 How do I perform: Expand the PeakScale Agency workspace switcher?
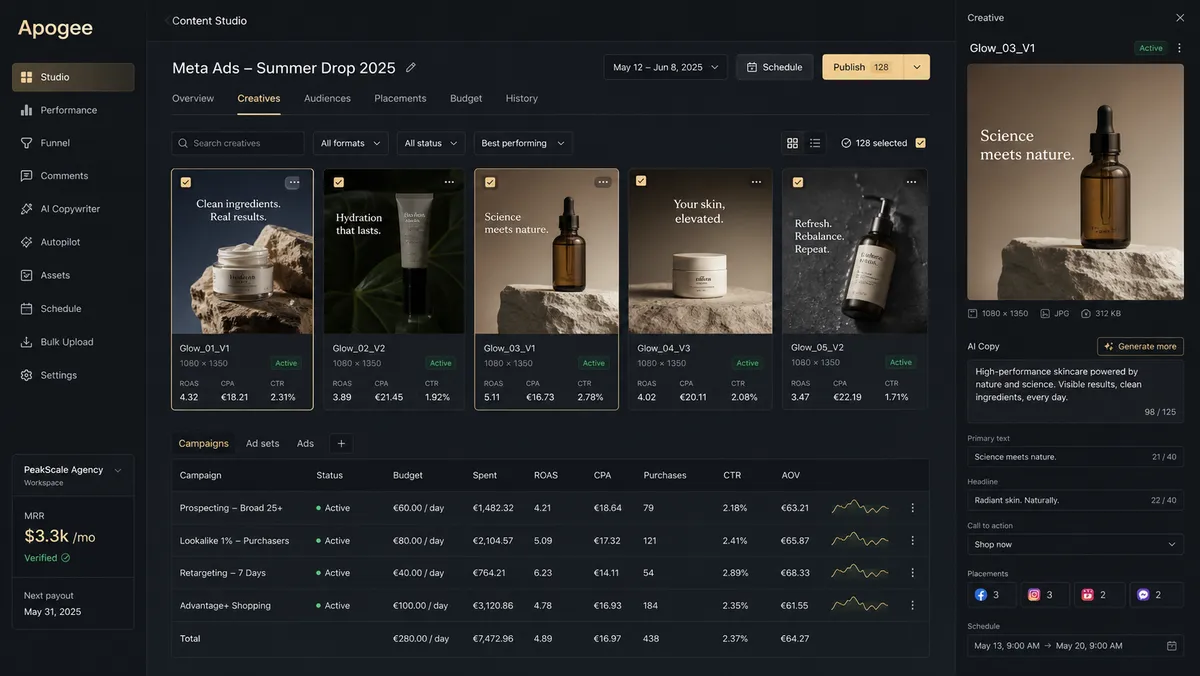(73, 475)
